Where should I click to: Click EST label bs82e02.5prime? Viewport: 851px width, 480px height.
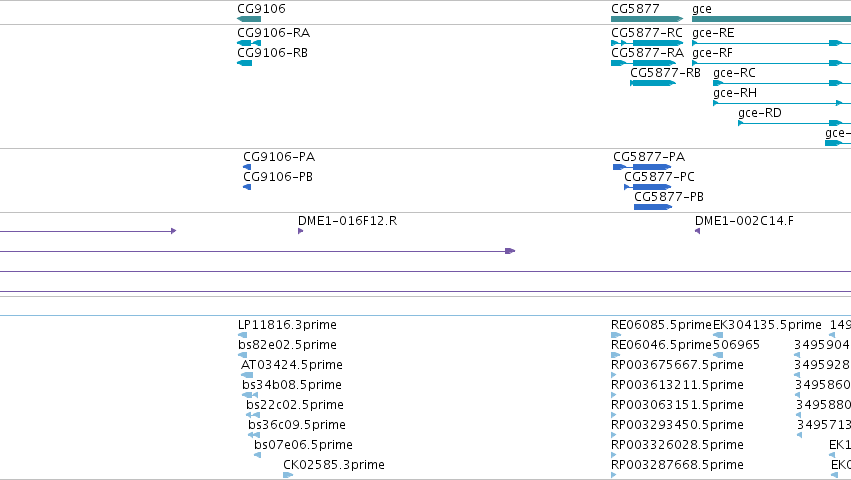pos(287,345)
